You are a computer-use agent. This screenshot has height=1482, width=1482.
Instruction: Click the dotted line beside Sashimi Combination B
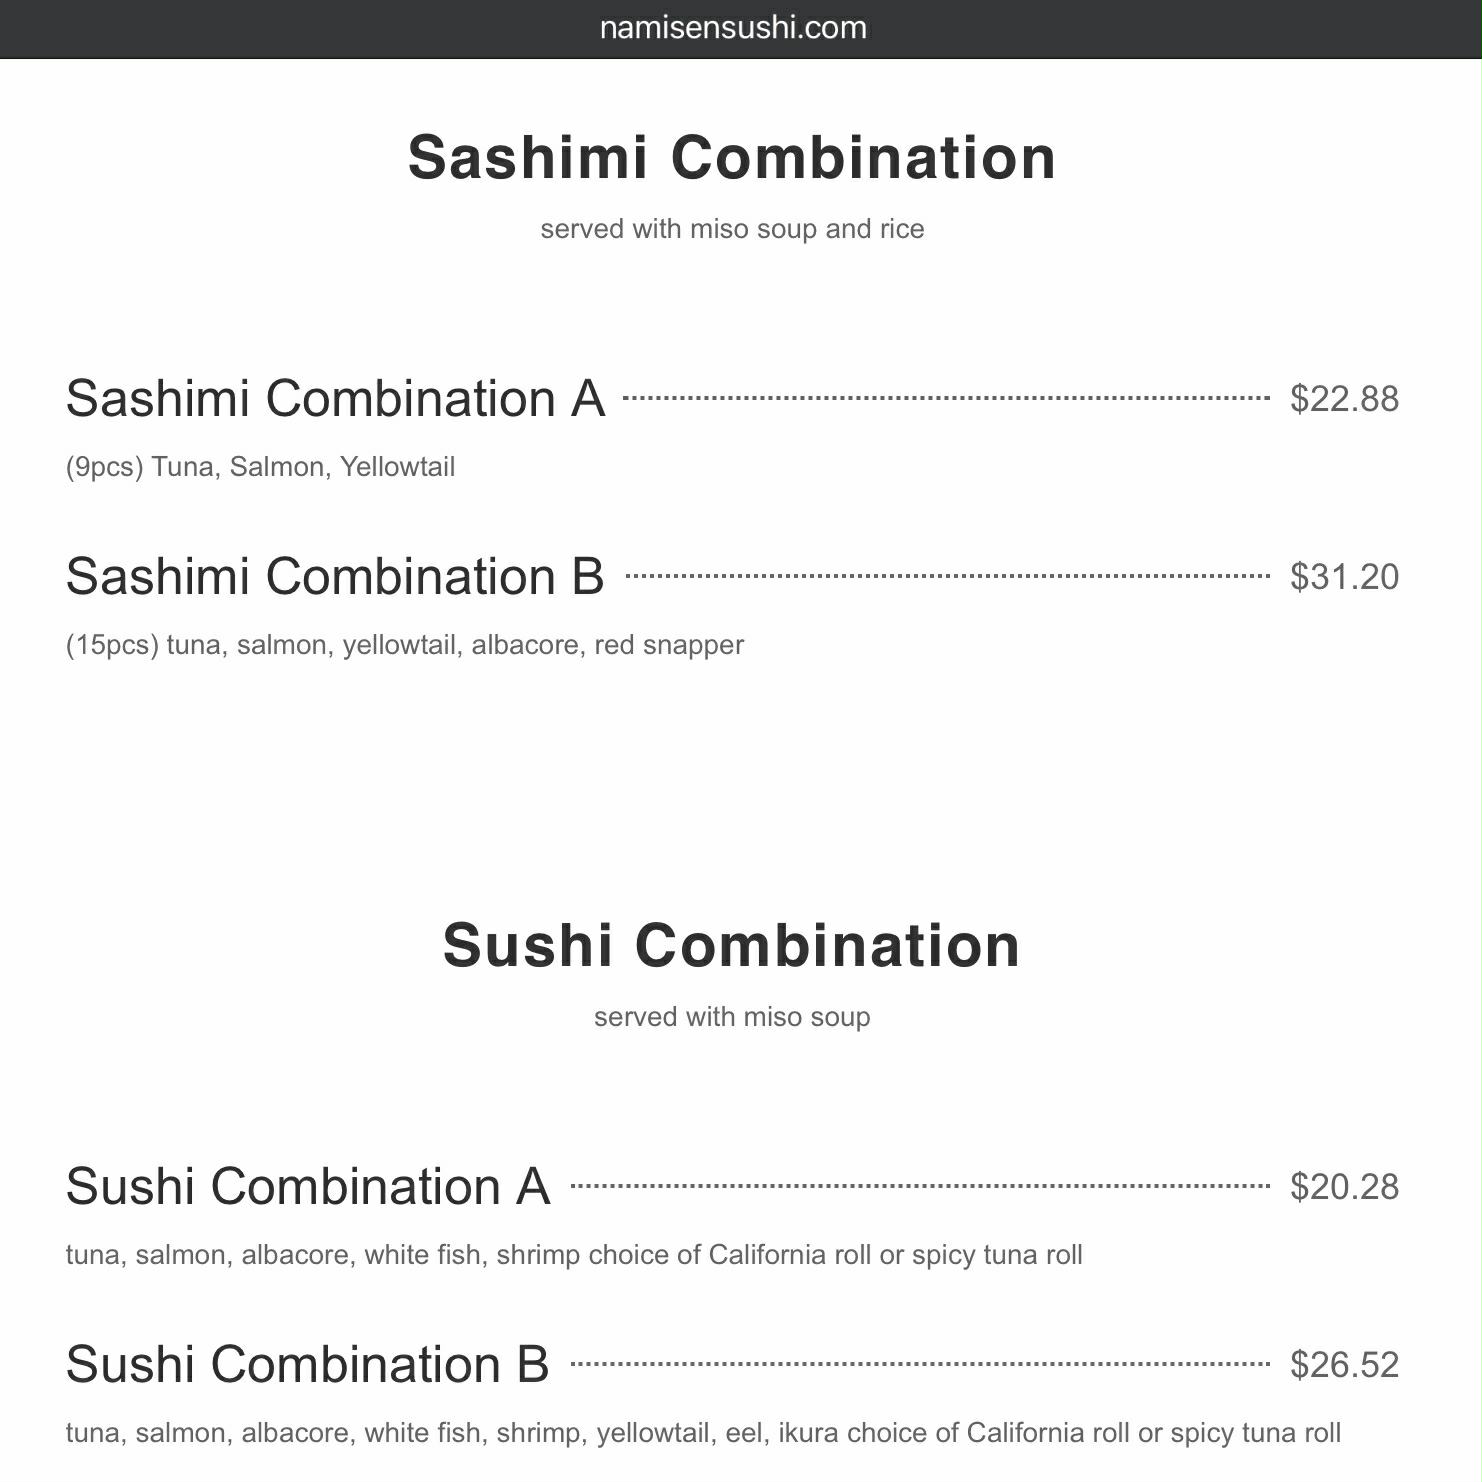tap(947, 576)
